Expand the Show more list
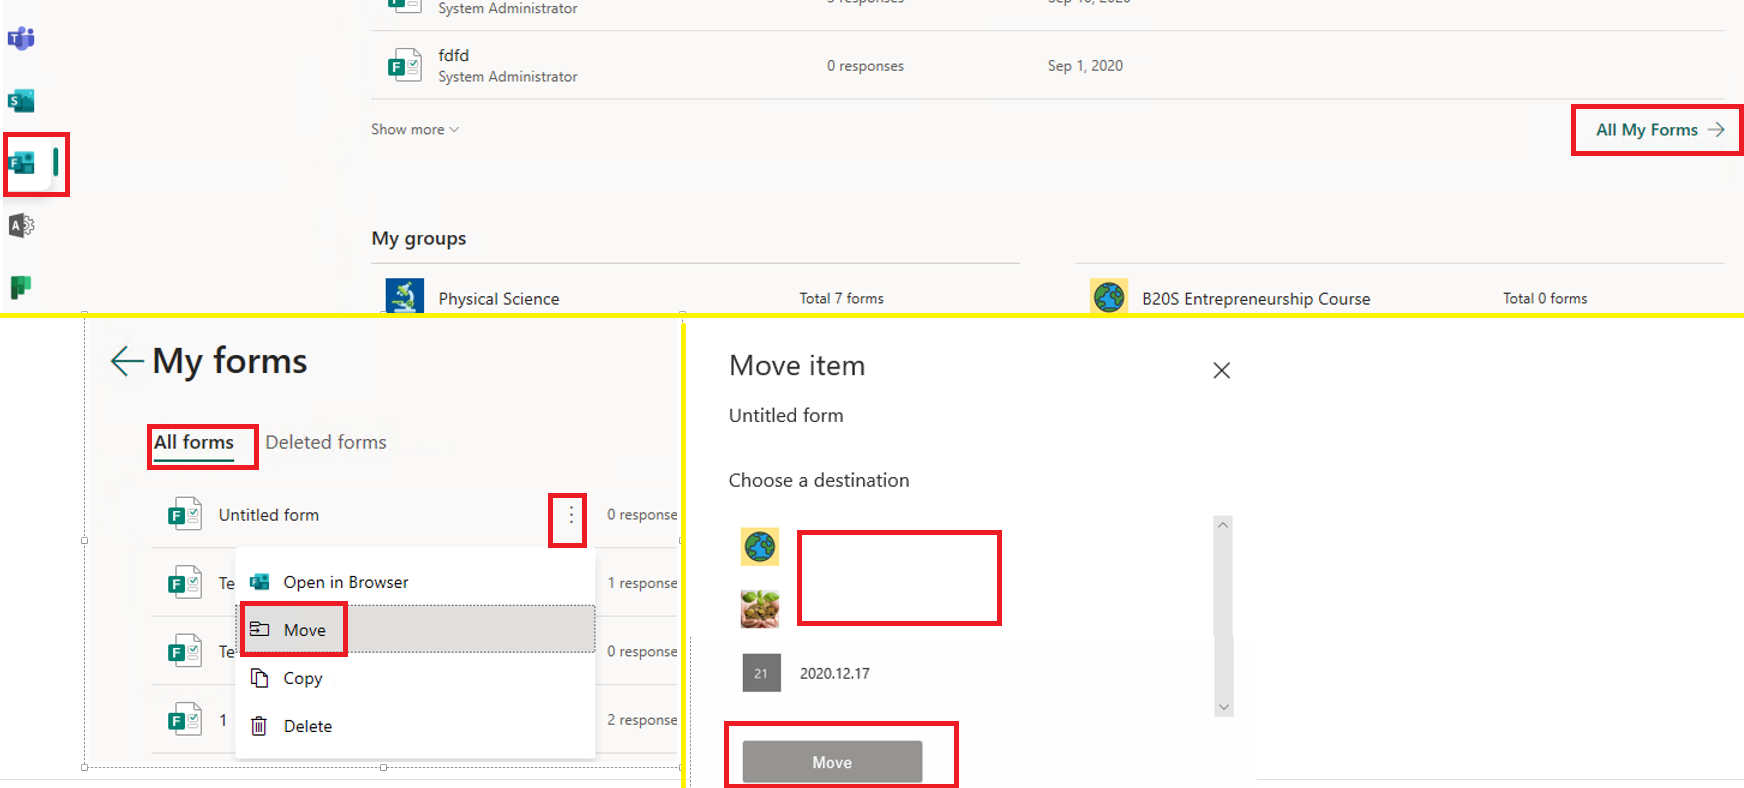1744x788 pixels. pyautogui.click(x=415, y=129)
